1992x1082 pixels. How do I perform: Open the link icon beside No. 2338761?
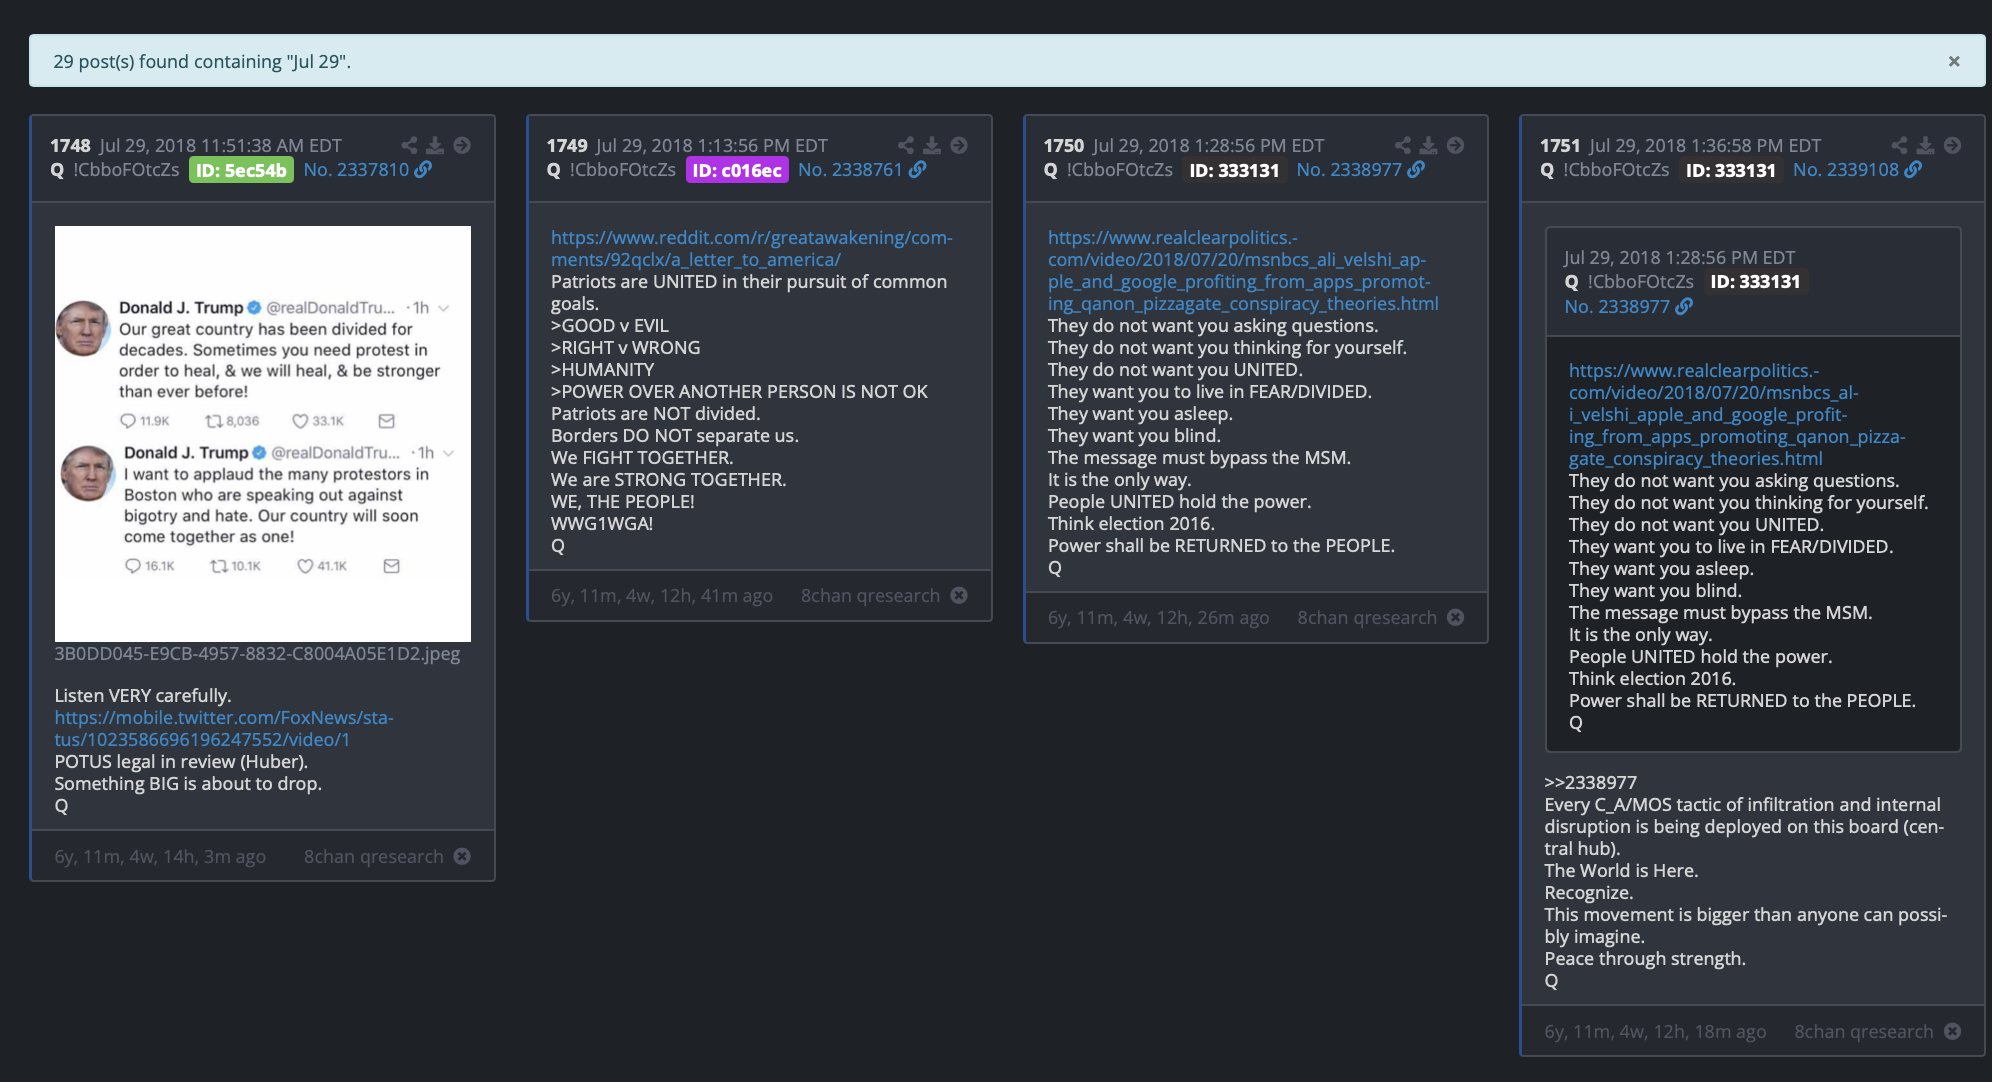[x=918, y=169]
